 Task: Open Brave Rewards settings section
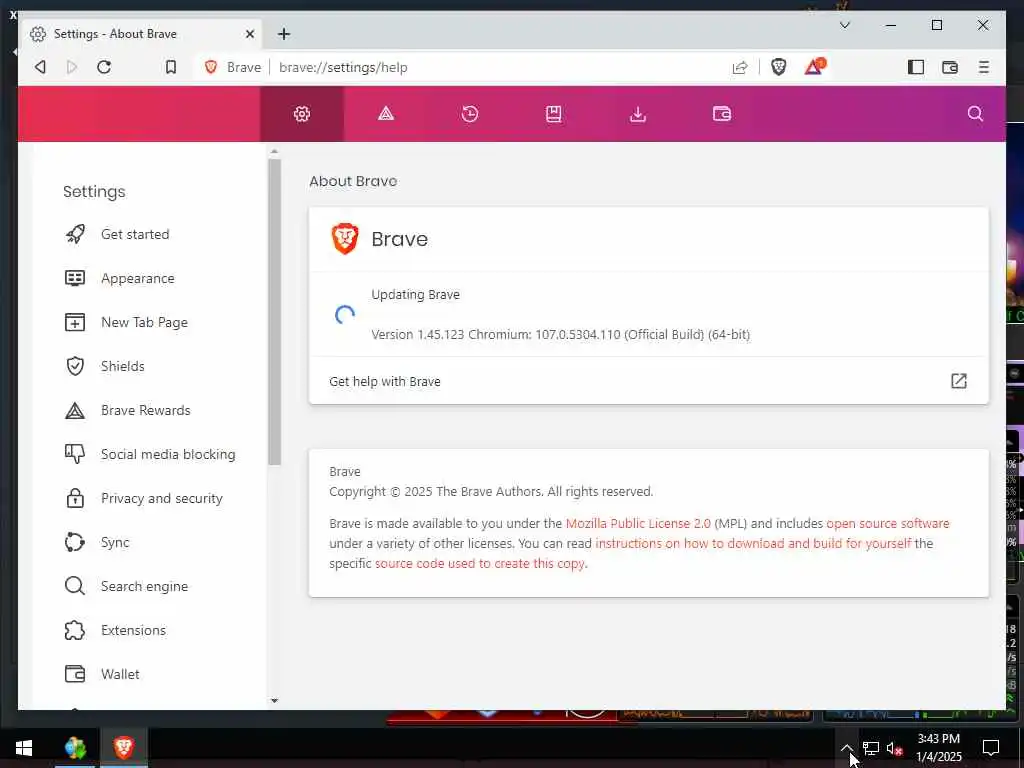click(145, 410)
